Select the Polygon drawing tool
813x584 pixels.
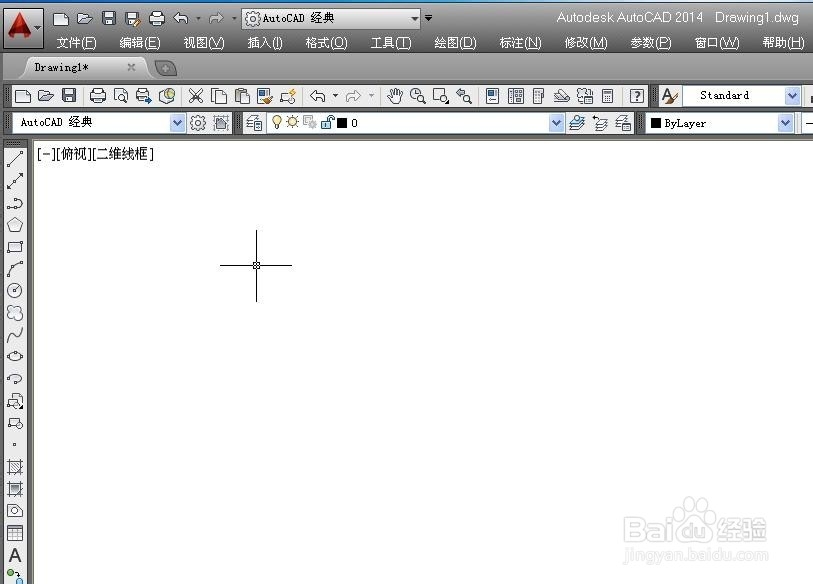(13, 225)
